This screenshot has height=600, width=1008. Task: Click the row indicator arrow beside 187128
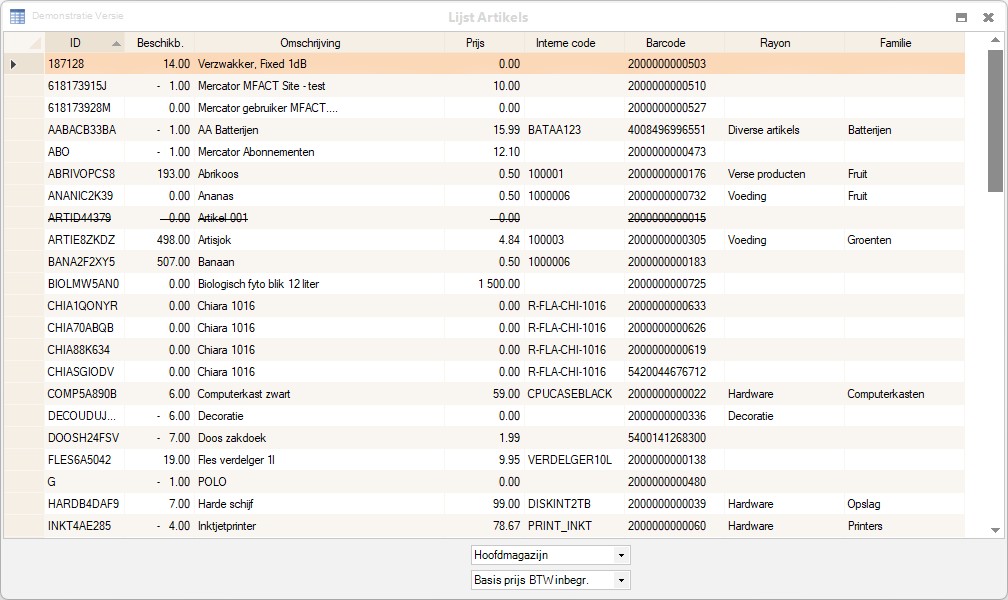pyautogui.click(x=13, y=64)
